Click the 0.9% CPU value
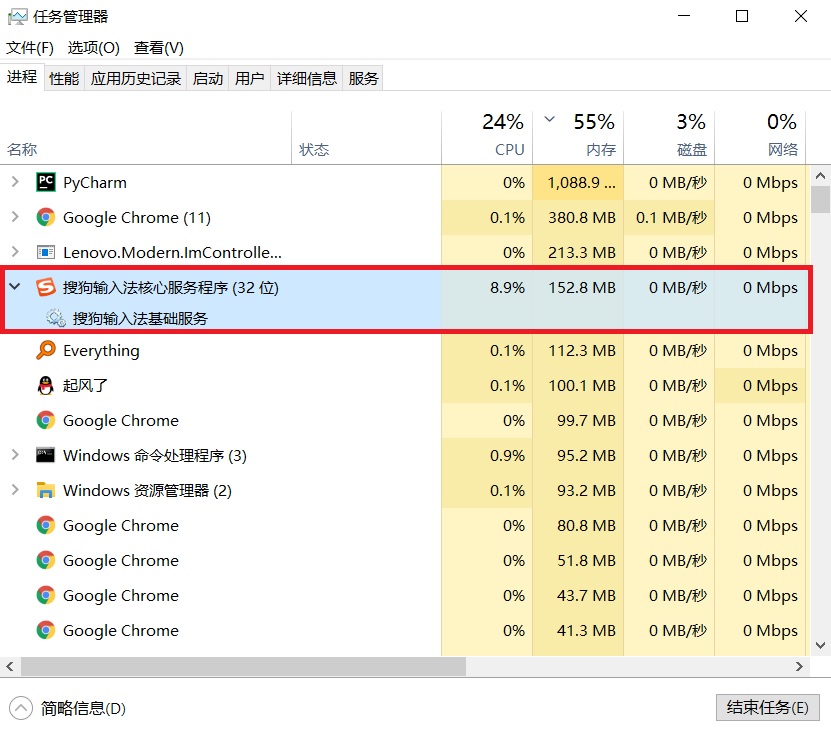831x737 pixels. pyautogui.click(x=507, y=456)
